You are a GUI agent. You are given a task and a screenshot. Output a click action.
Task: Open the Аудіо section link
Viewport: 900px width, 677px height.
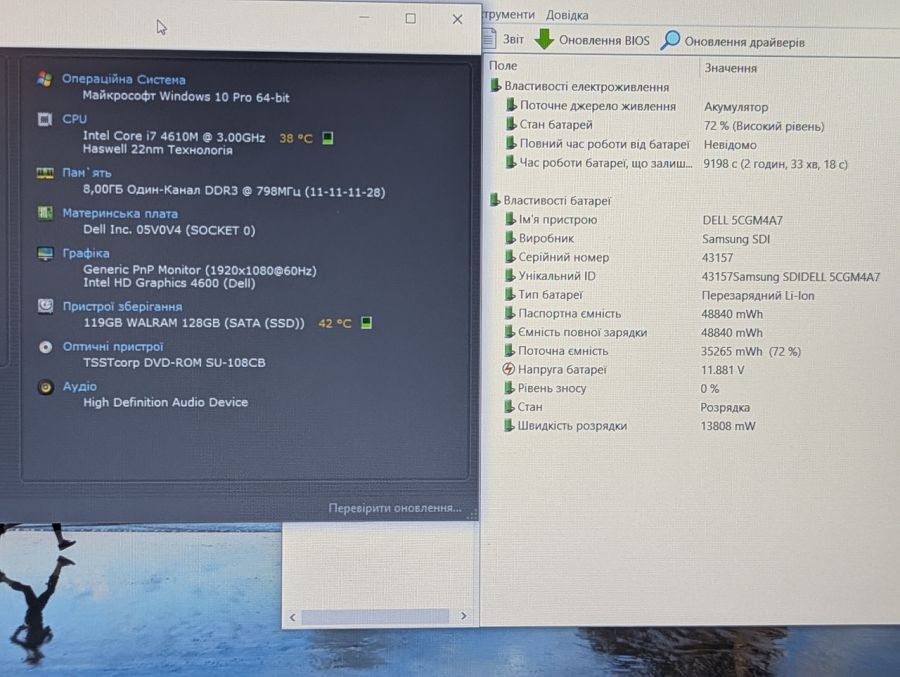tap(79, 386)
